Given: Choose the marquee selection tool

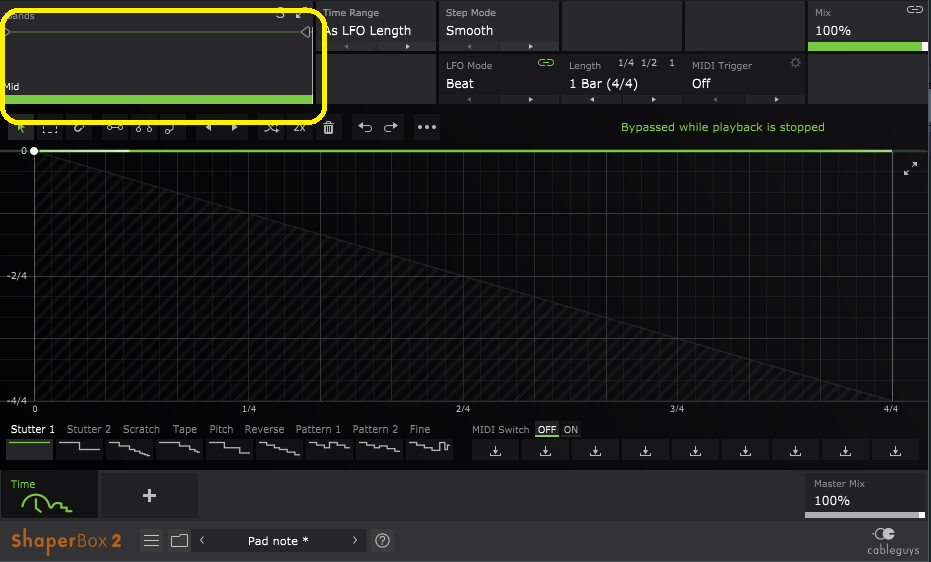Looking at the screenshot, I should (x=50, y=127).
